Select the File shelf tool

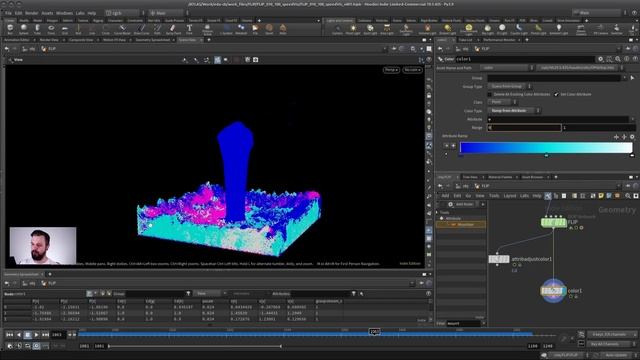pyautogui.click(x=256, y=29)
